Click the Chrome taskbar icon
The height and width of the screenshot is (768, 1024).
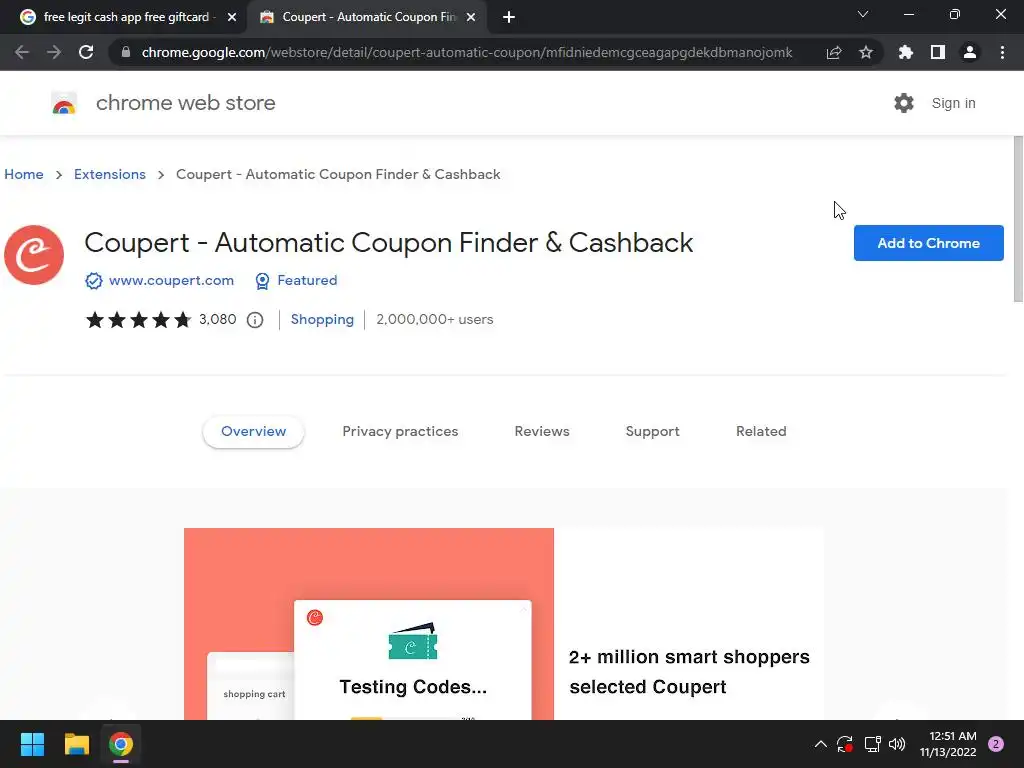(x=121, y=744)
